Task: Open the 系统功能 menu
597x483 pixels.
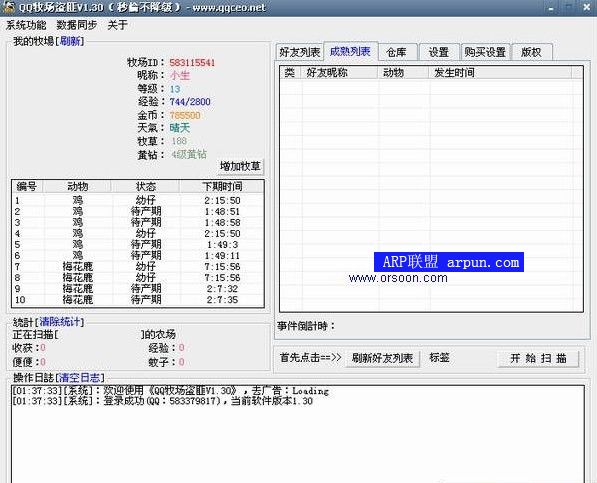Action: tap(26, 25)
